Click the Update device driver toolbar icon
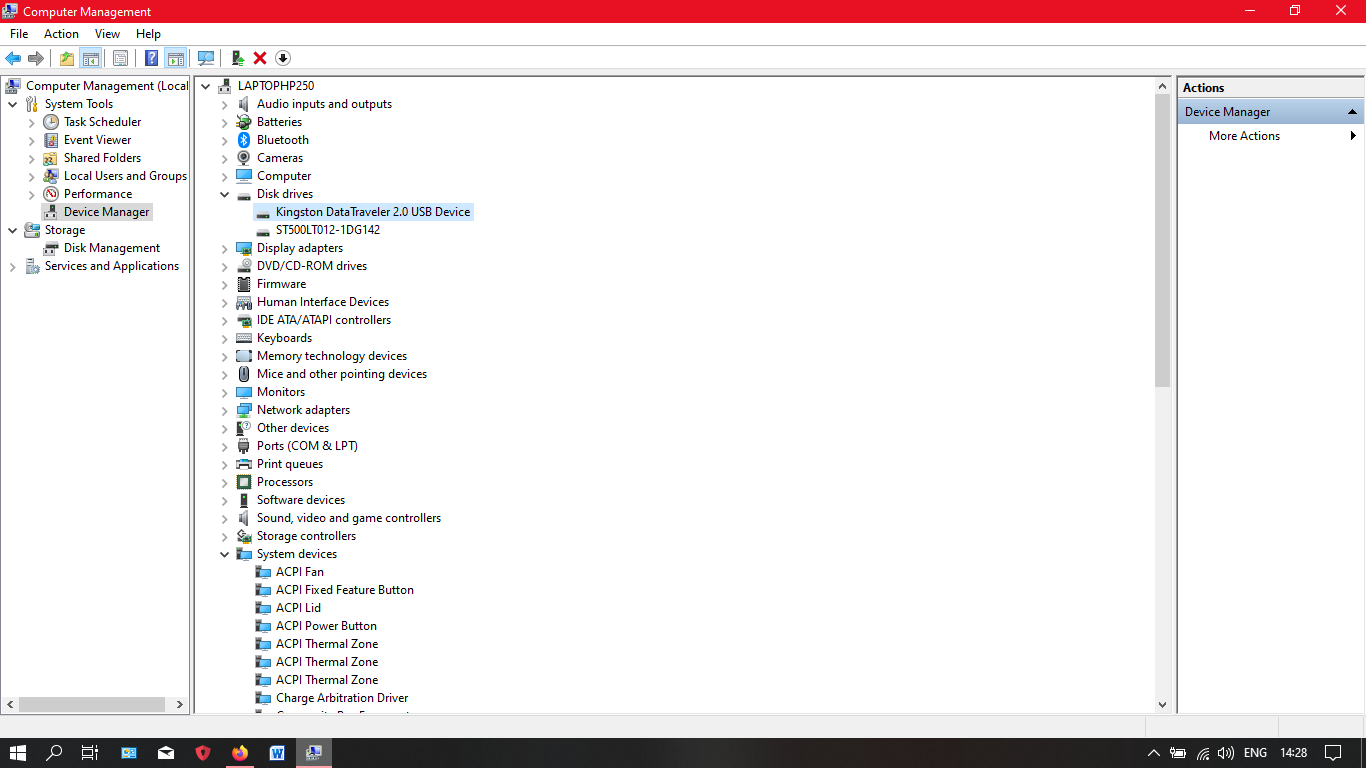This screenshot has height=768, width=1366. tap(237, 58)
